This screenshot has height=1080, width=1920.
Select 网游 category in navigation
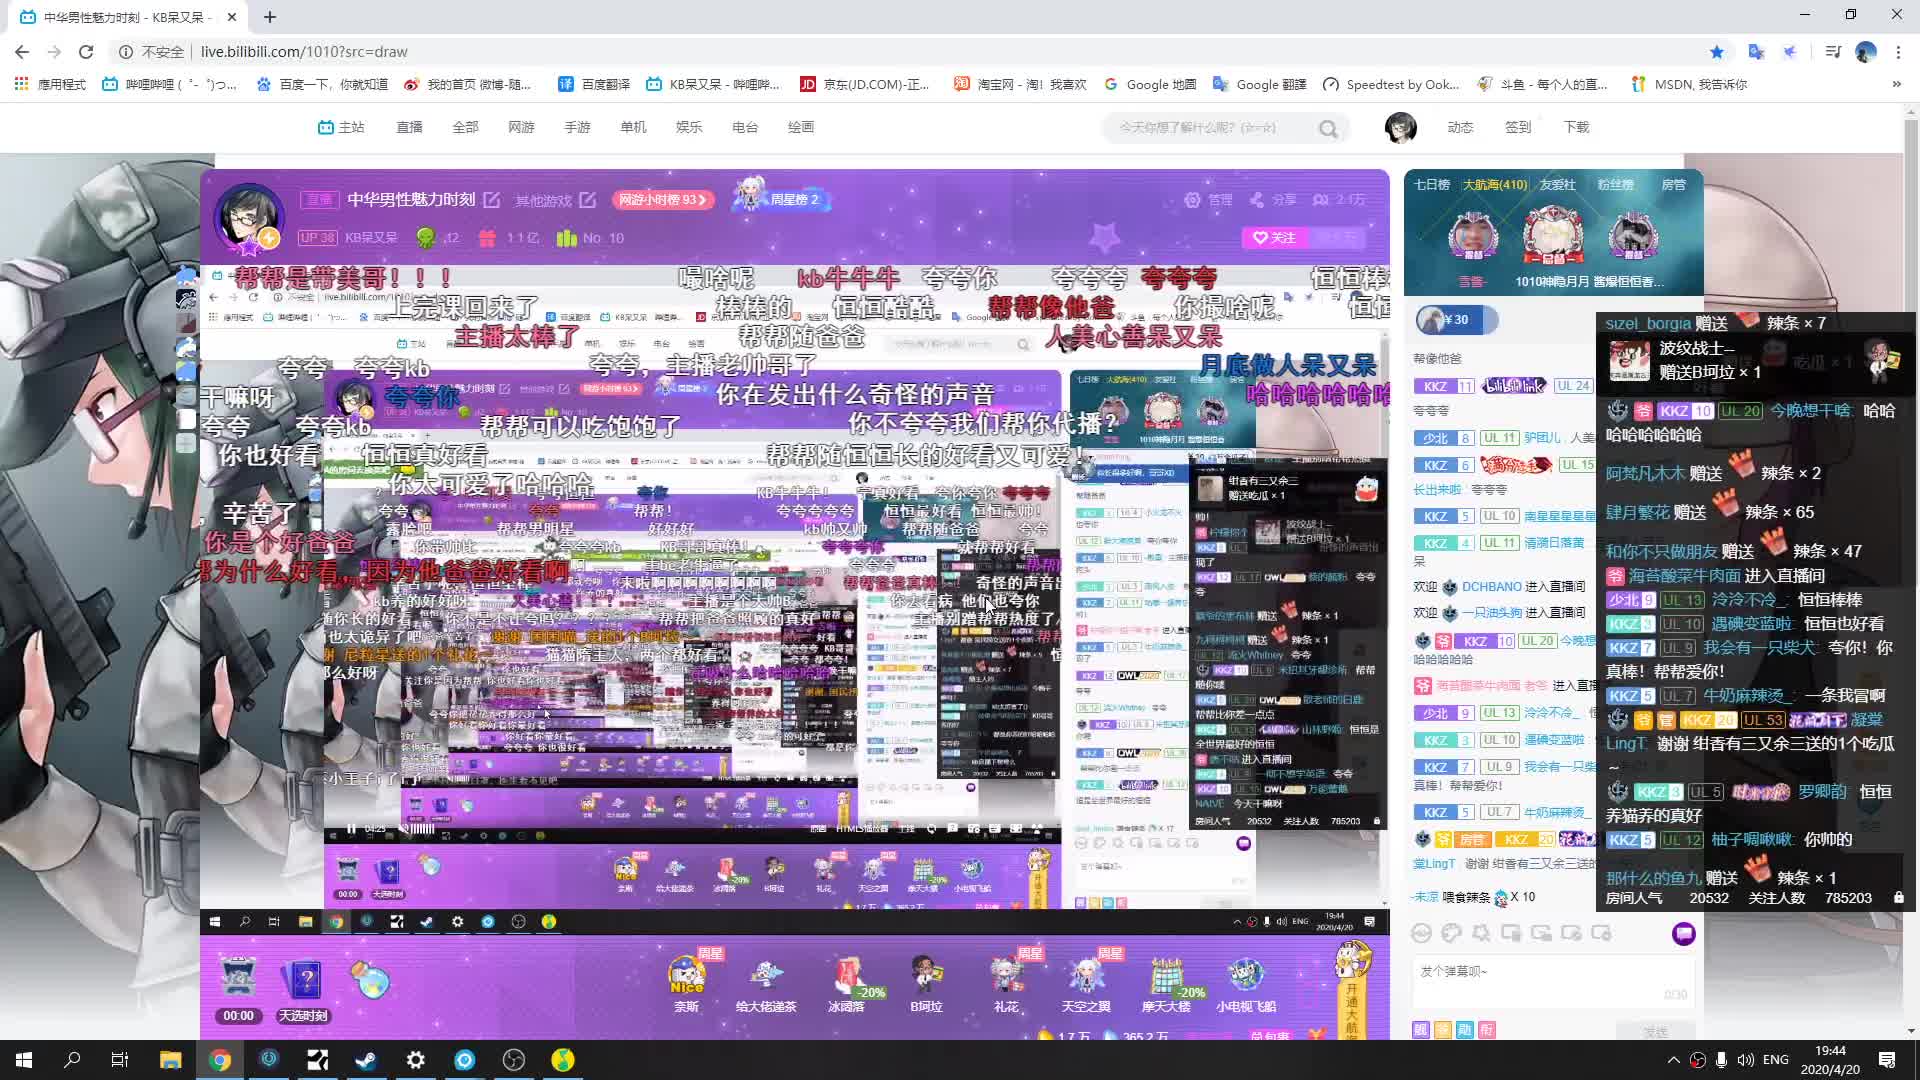(x=521, y=127)
